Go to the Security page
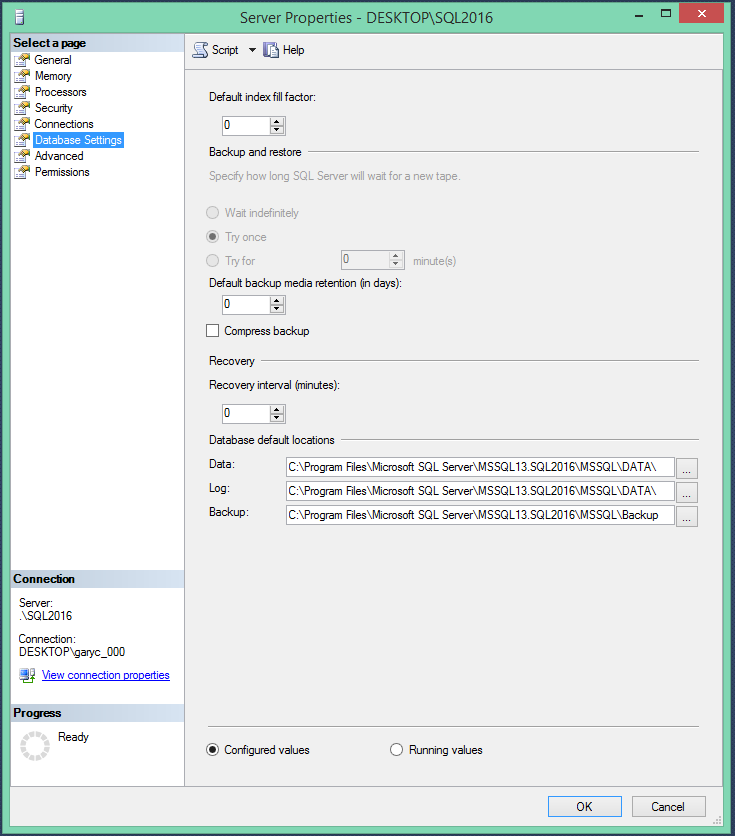 pyautogui.click(x=53, y=108)
